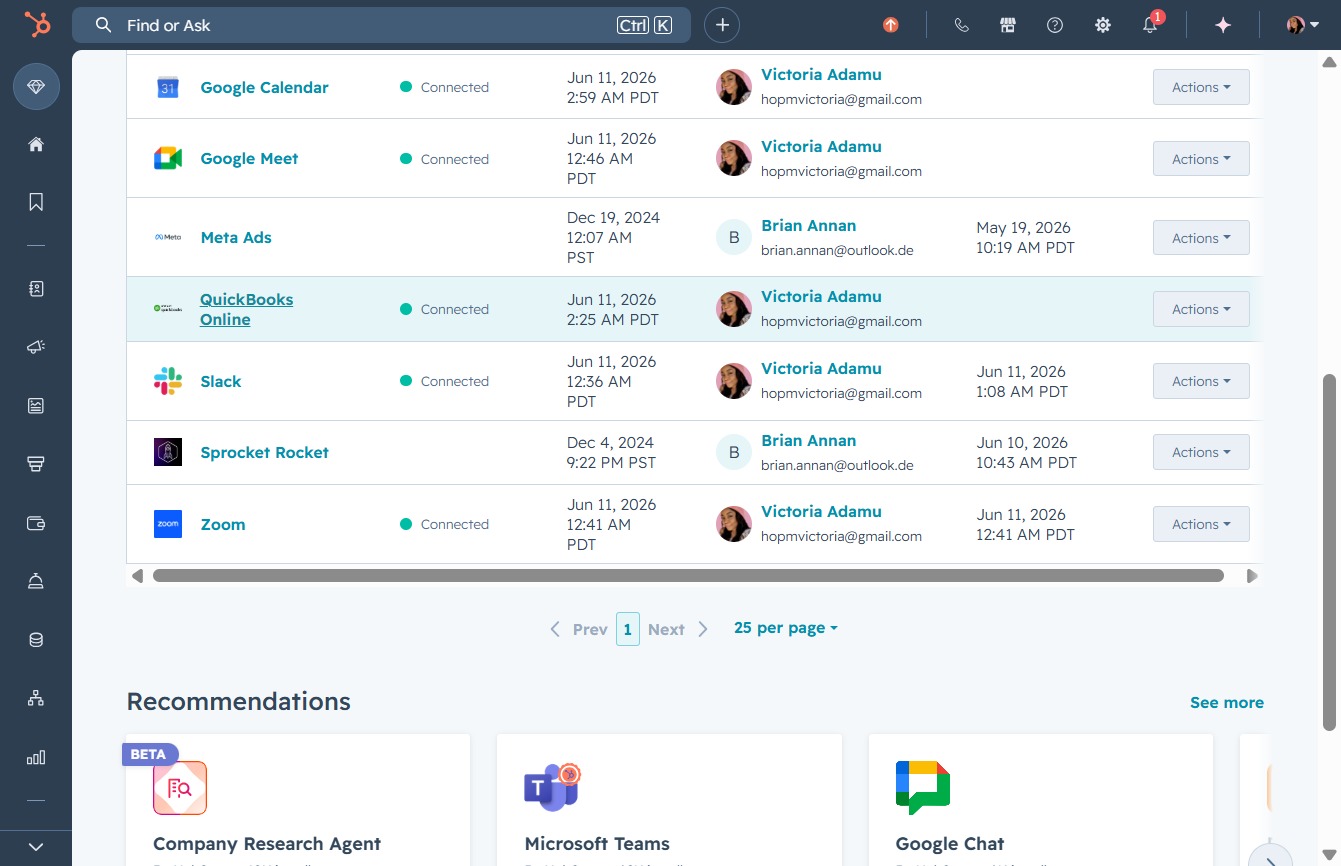Screen dimensions: 1341x866
Task: Select the diamond icon in the sidebar
Action: click(x=36, y=87)
